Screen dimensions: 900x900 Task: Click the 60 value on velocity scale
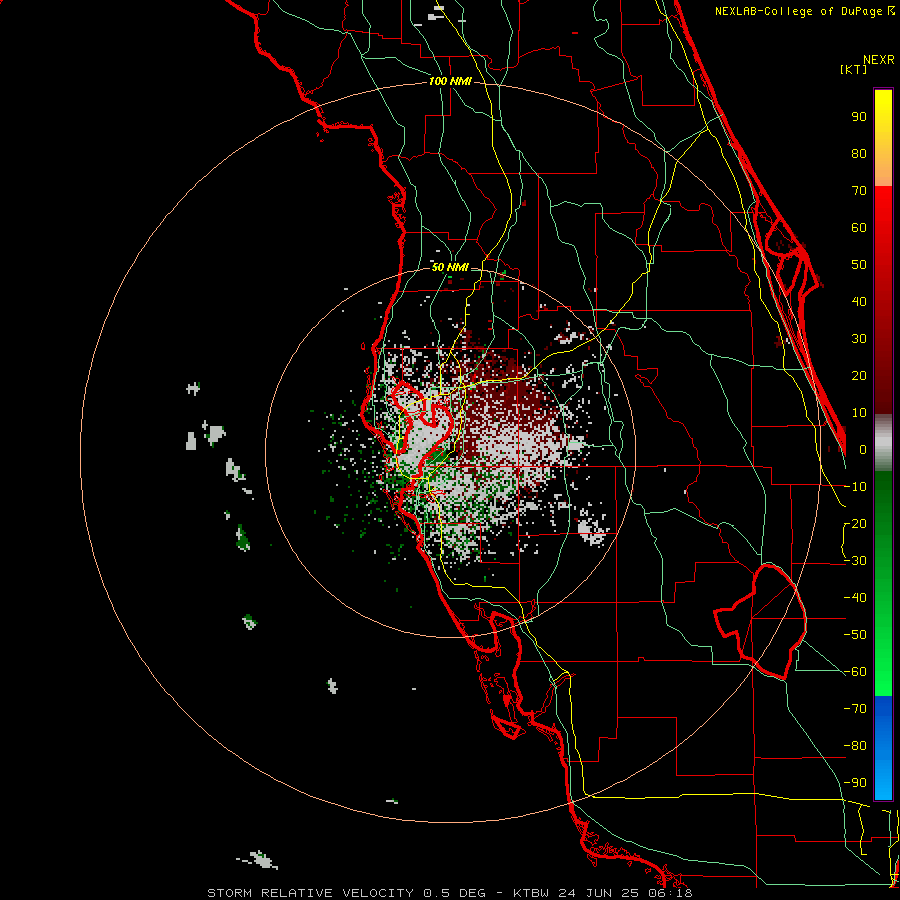pos(859,227)
